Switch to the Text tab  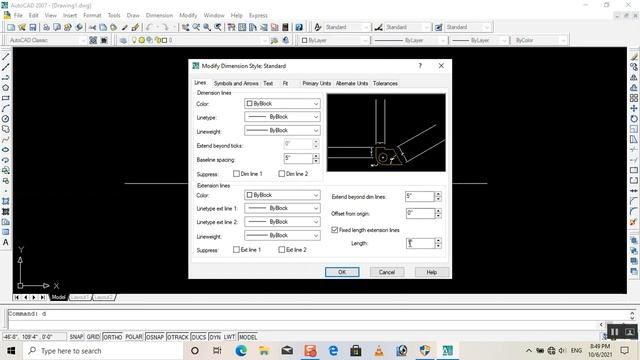268,83
